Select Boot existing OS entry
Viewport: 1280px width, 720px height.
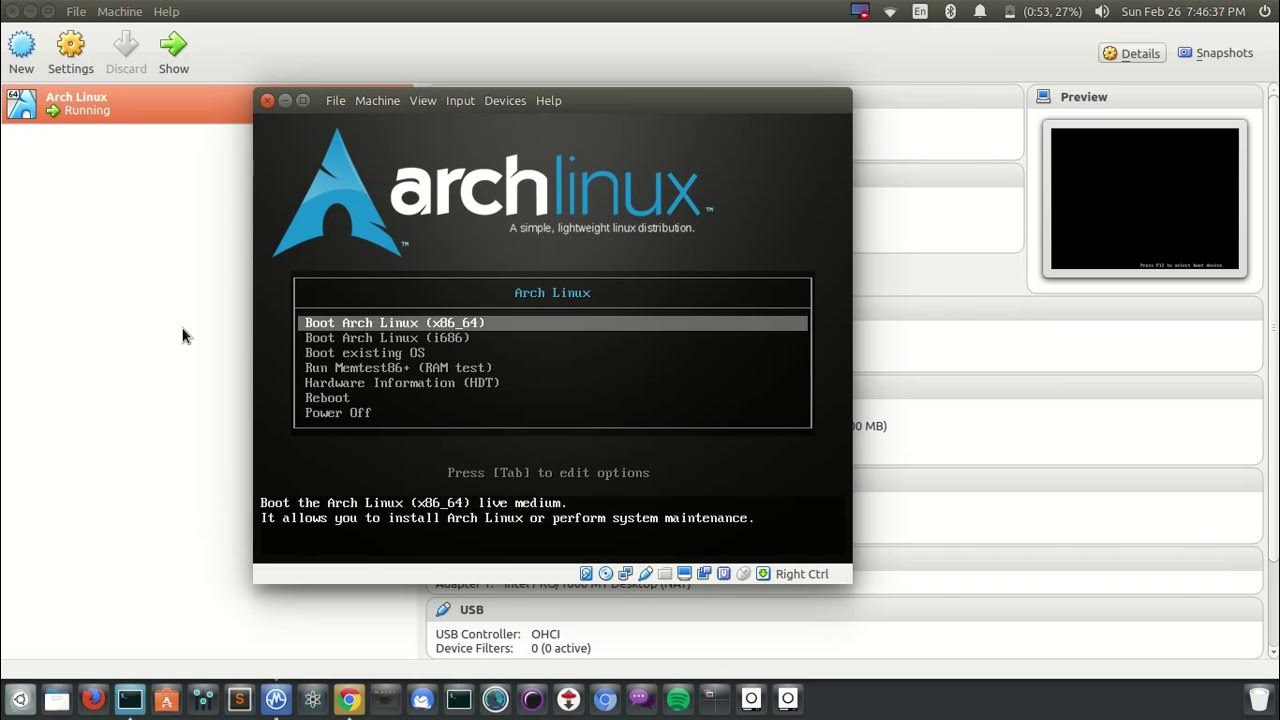365,353
